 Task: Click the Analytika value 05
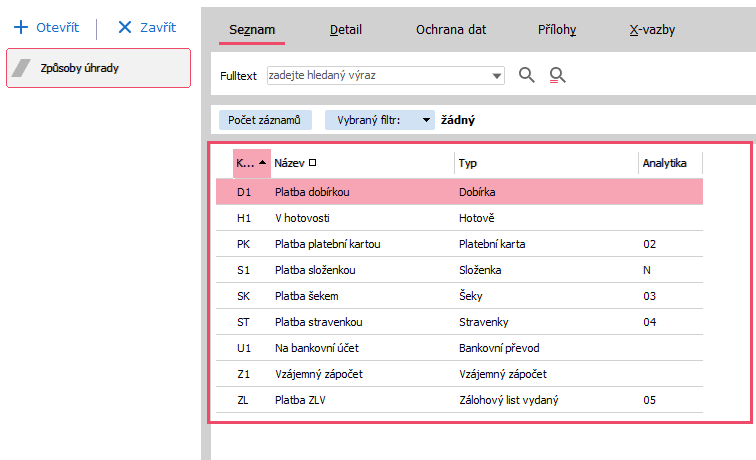[649, 400]
